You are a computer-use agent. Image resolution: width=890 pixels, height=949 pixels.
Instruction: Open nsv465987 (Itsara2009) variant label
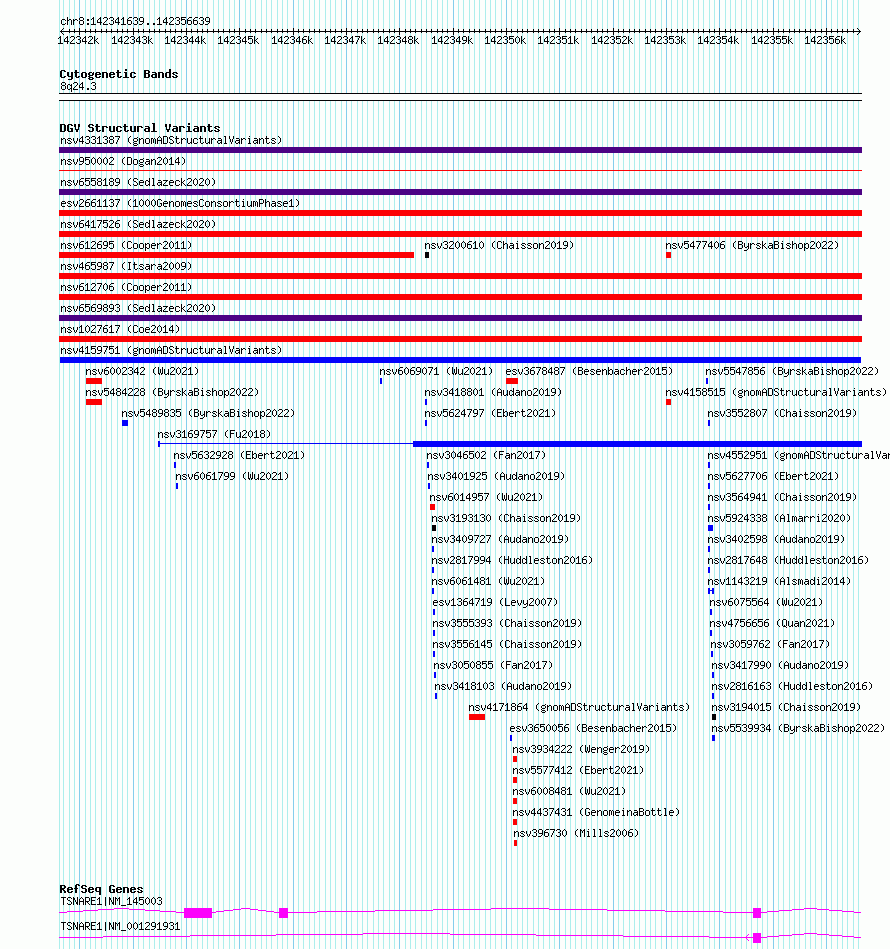click(x=126, y=266)
